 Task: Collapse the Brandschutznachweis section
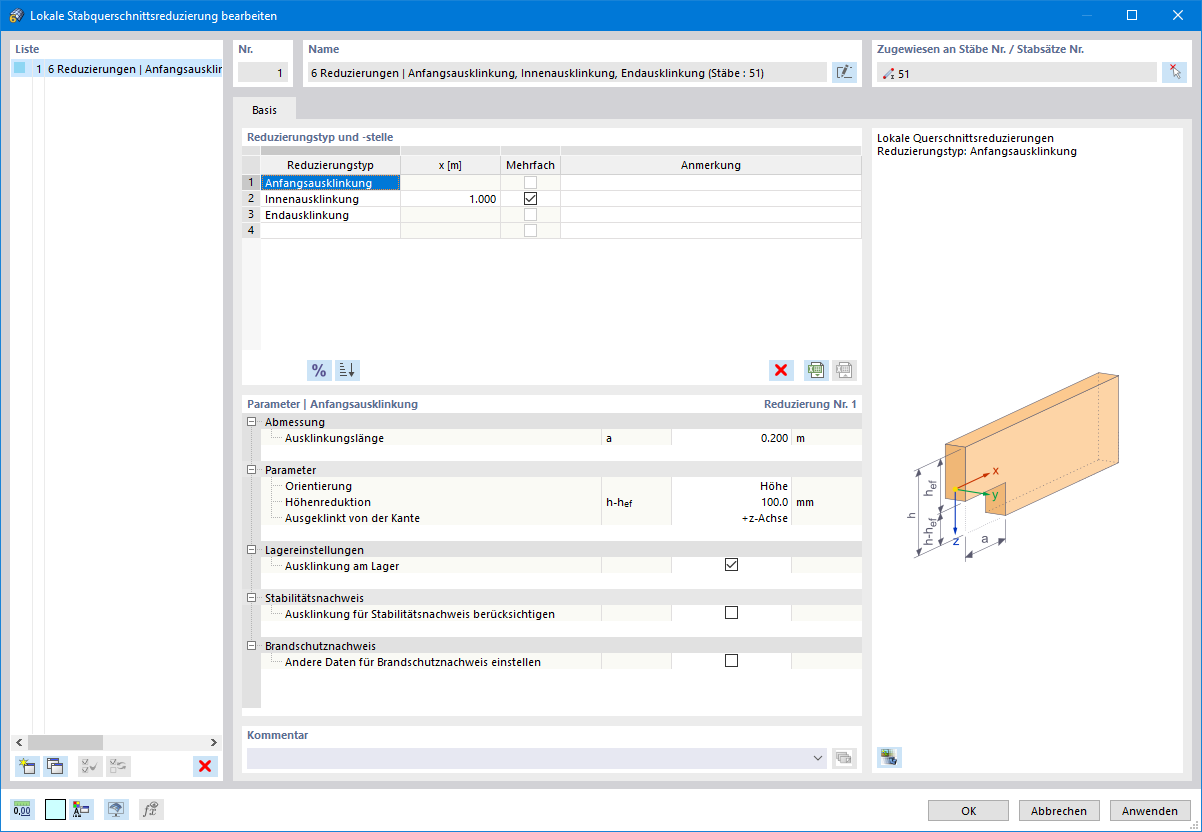(x=252, y=646)
